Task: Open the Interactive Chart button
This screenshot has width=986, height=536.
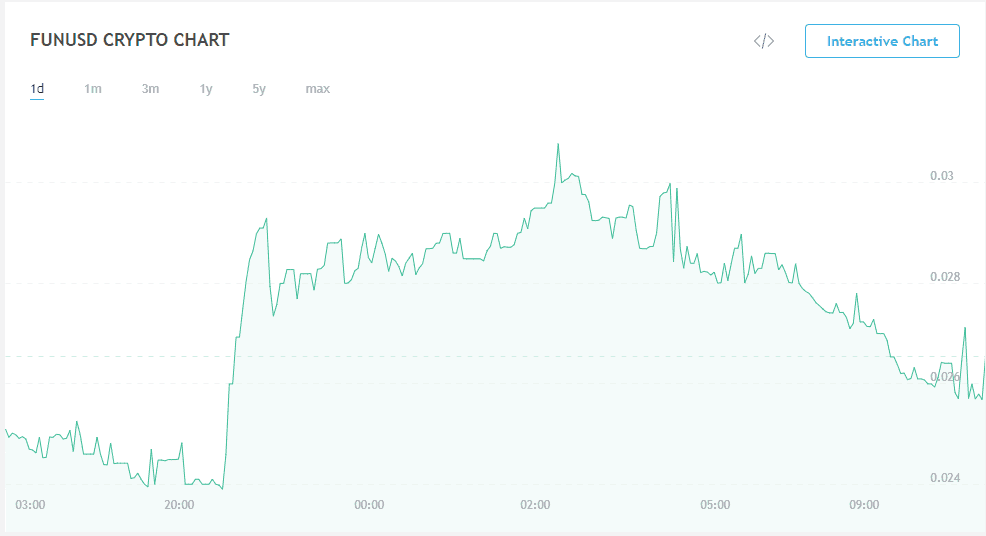Action: pos(882,41)
